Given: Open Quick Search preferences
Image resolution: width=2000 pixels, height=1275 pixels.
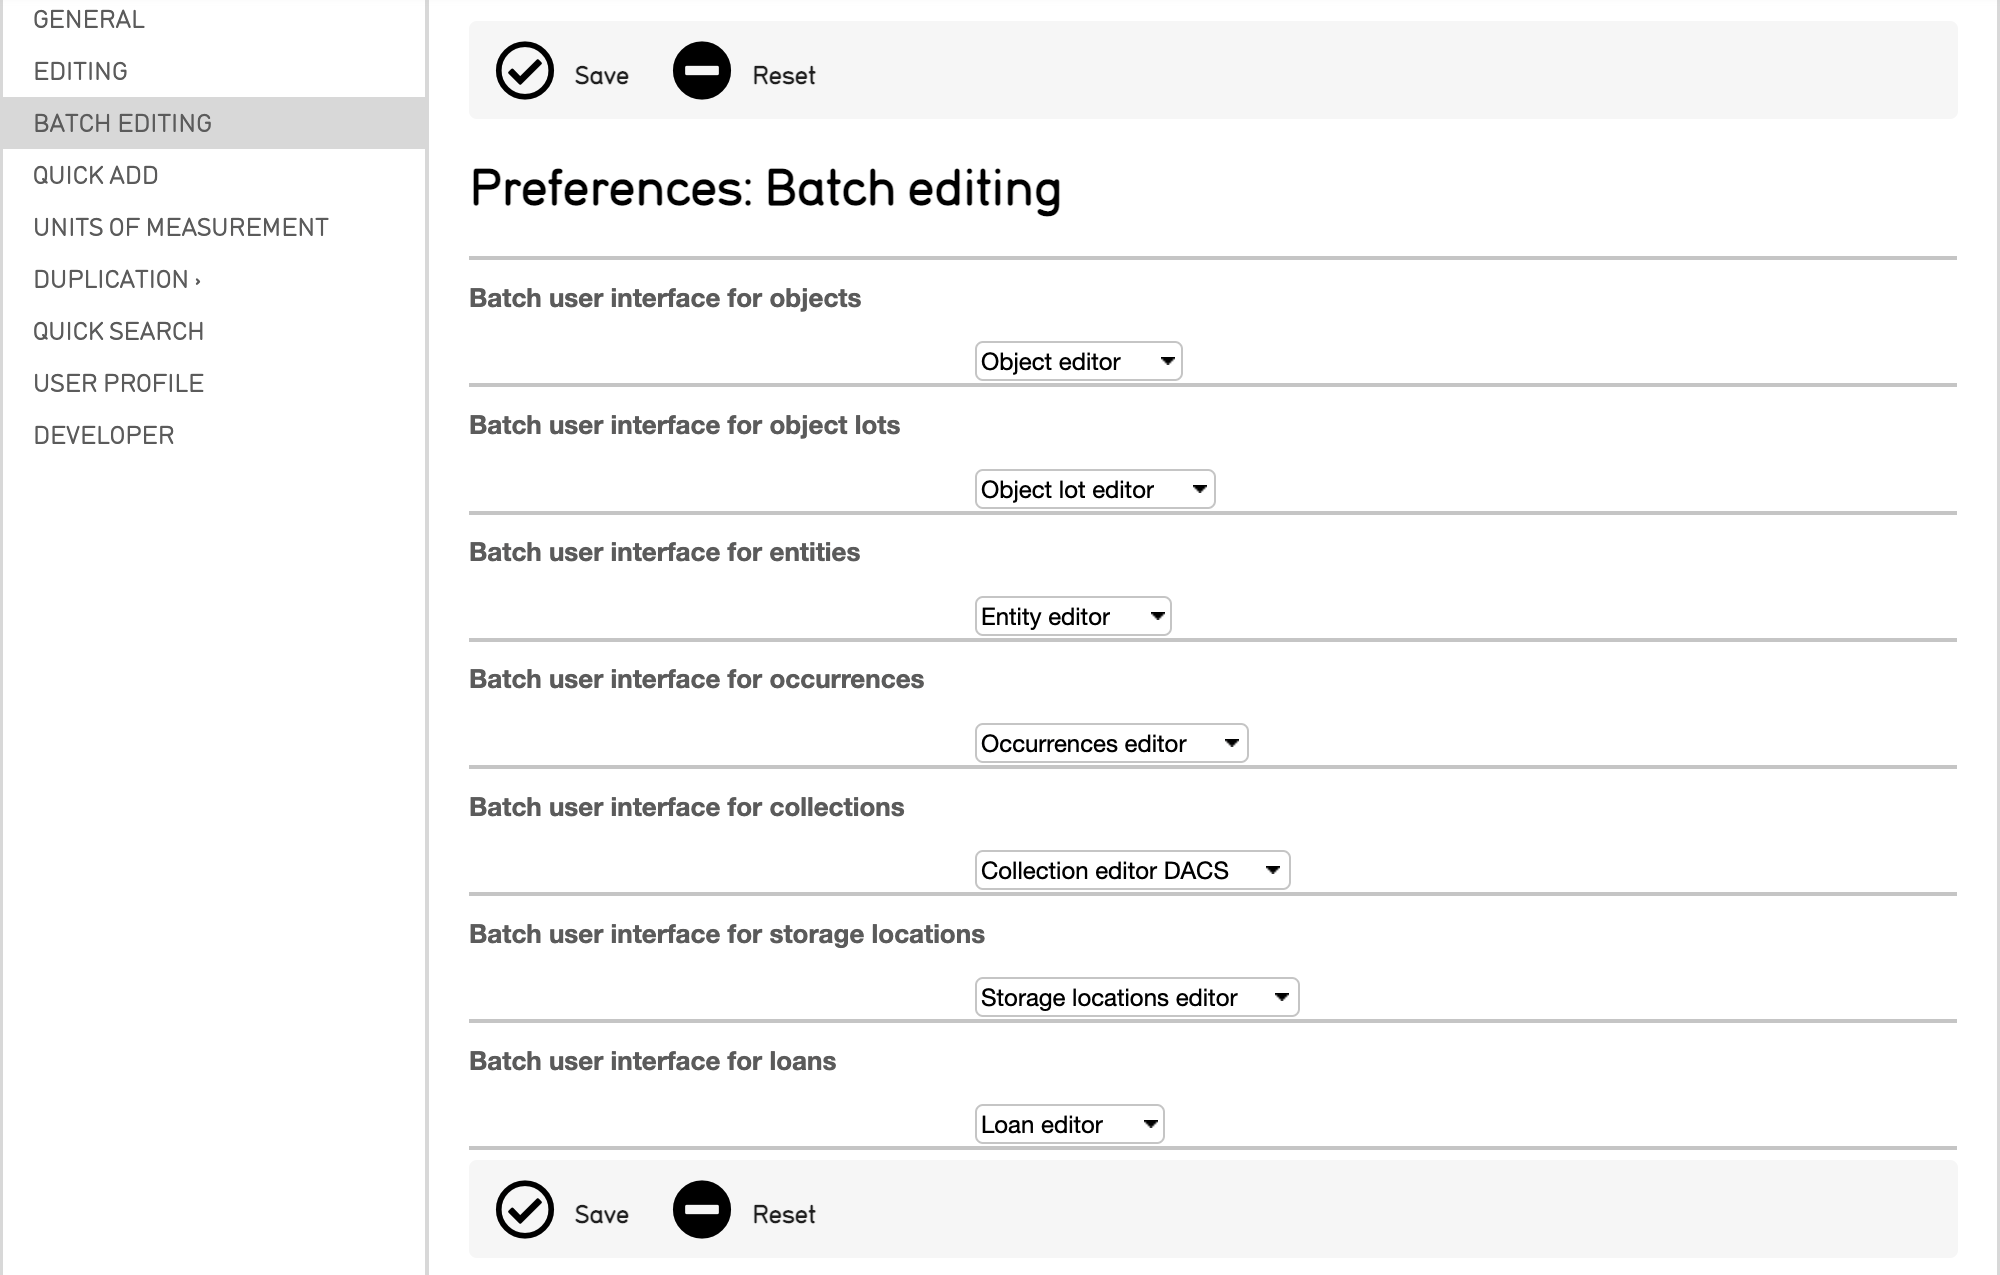Looking at the screenshot, I should (118, 332).
